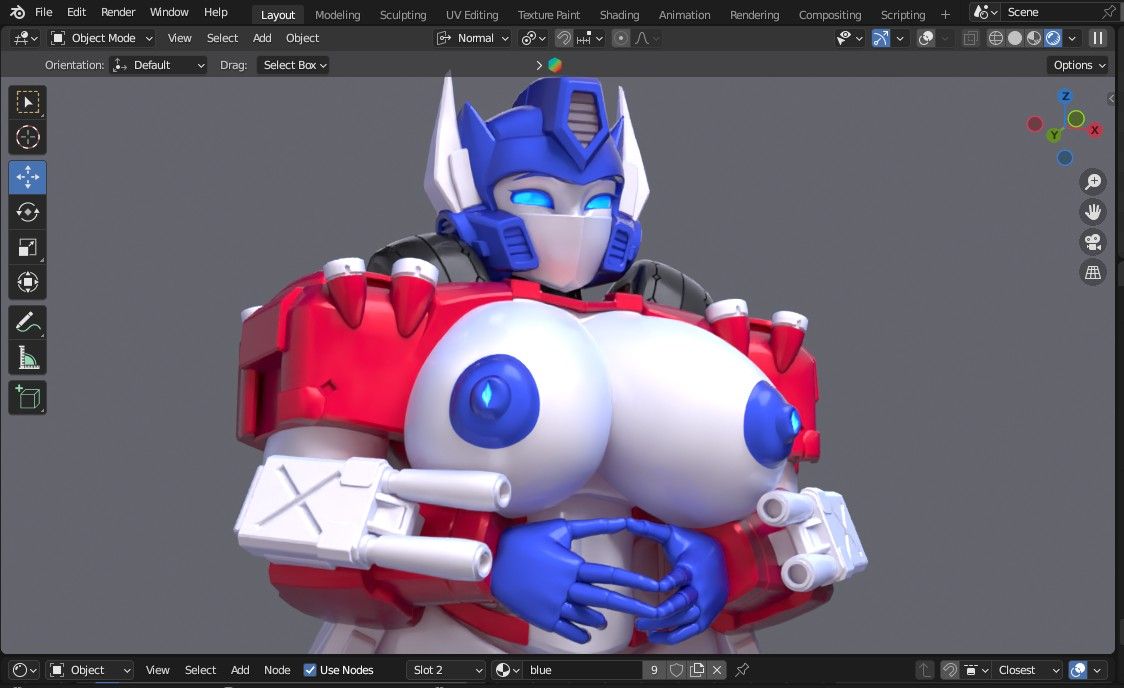1124x688 pixels.
Task: Open the Object Mode dropdown
Action: (103, 38)
